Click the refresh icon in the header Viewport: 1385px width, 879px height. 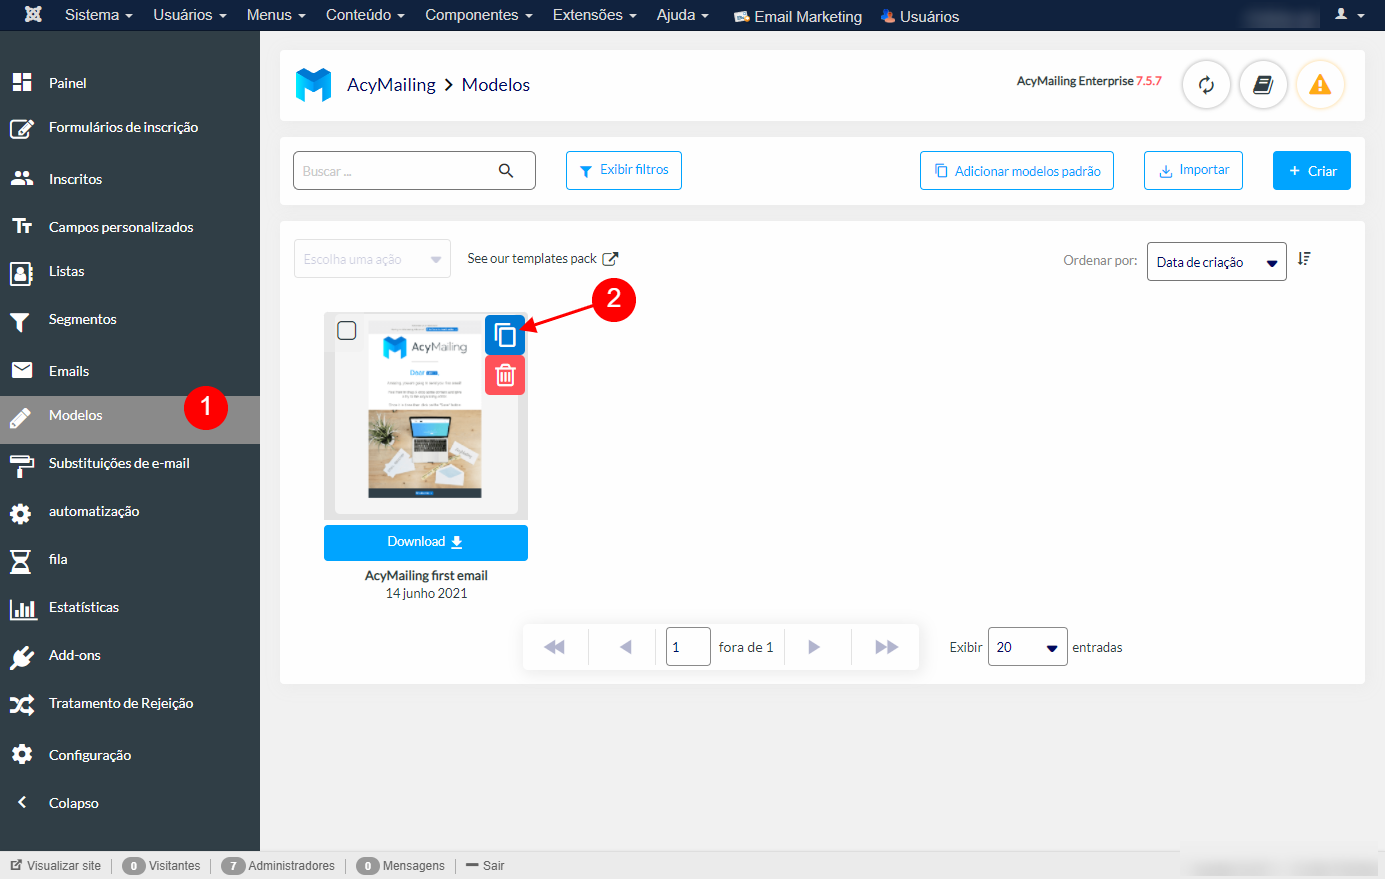[1206, 85]
